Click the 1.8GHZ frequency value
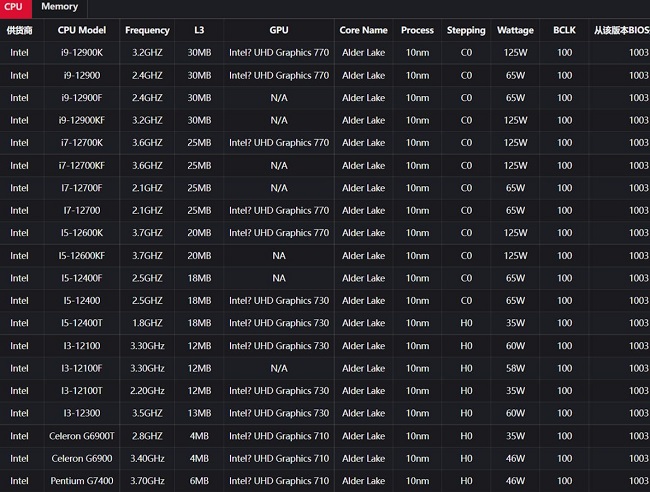 [x=147, y=322]
